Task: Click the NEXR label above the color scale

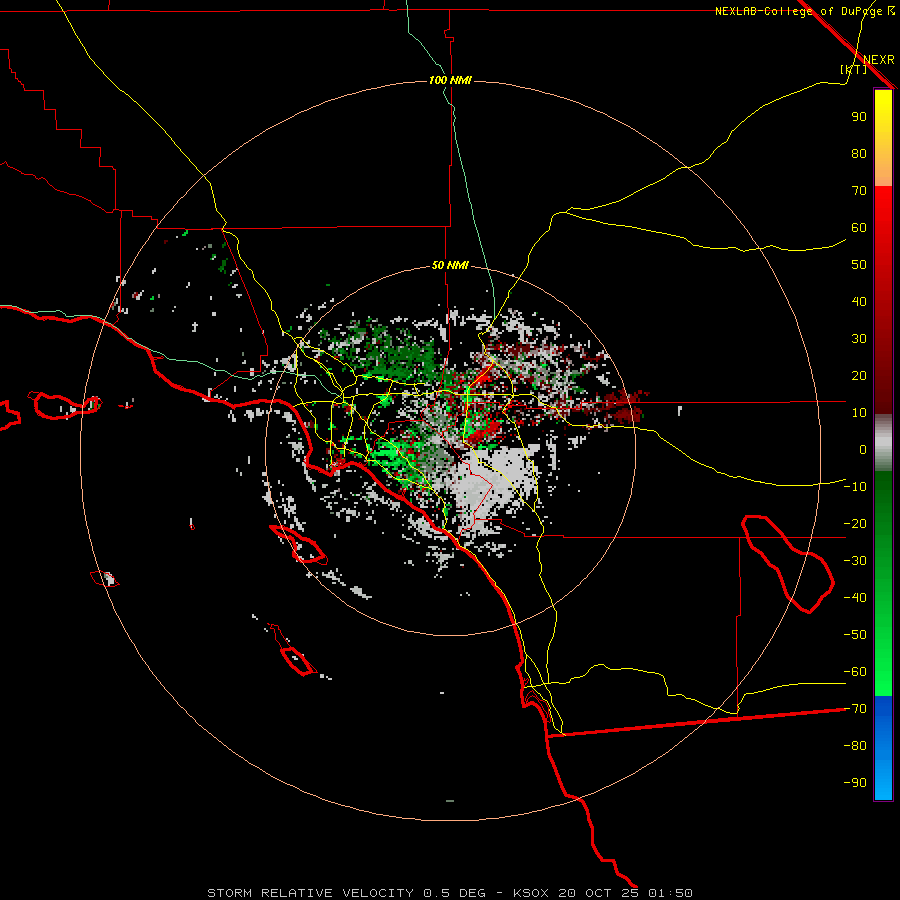Action: 879,60
